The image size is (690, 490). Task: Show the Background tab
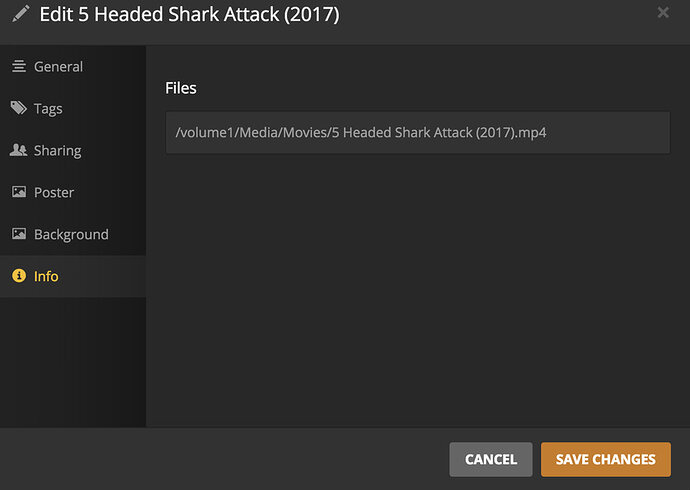pos(71,235)
